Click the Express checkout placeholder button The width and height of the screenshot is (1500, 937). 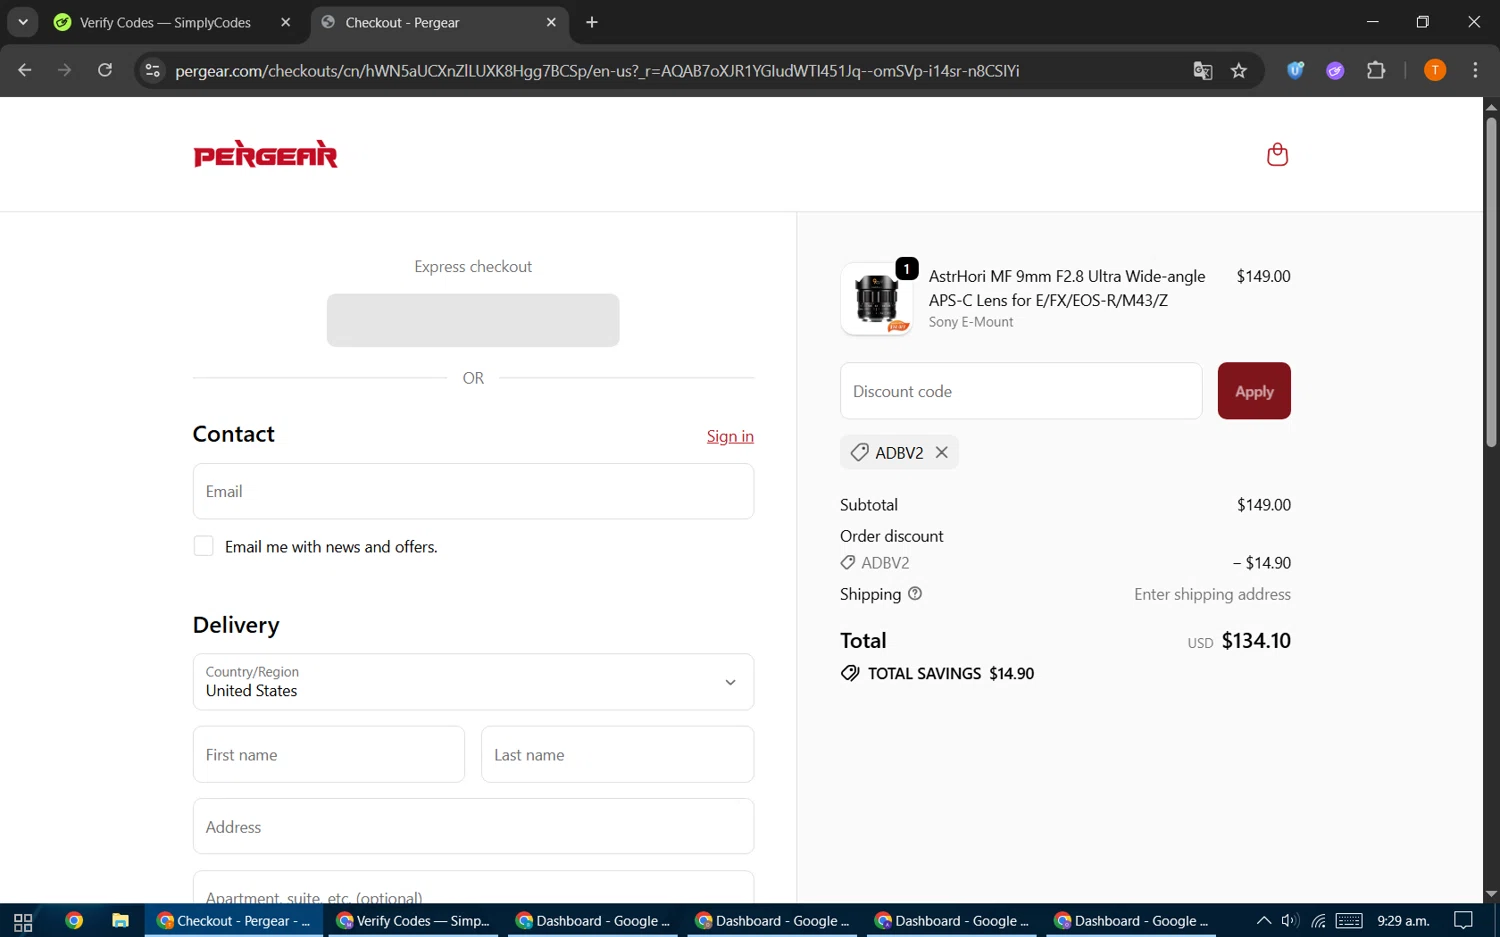(x=473, y=320)
